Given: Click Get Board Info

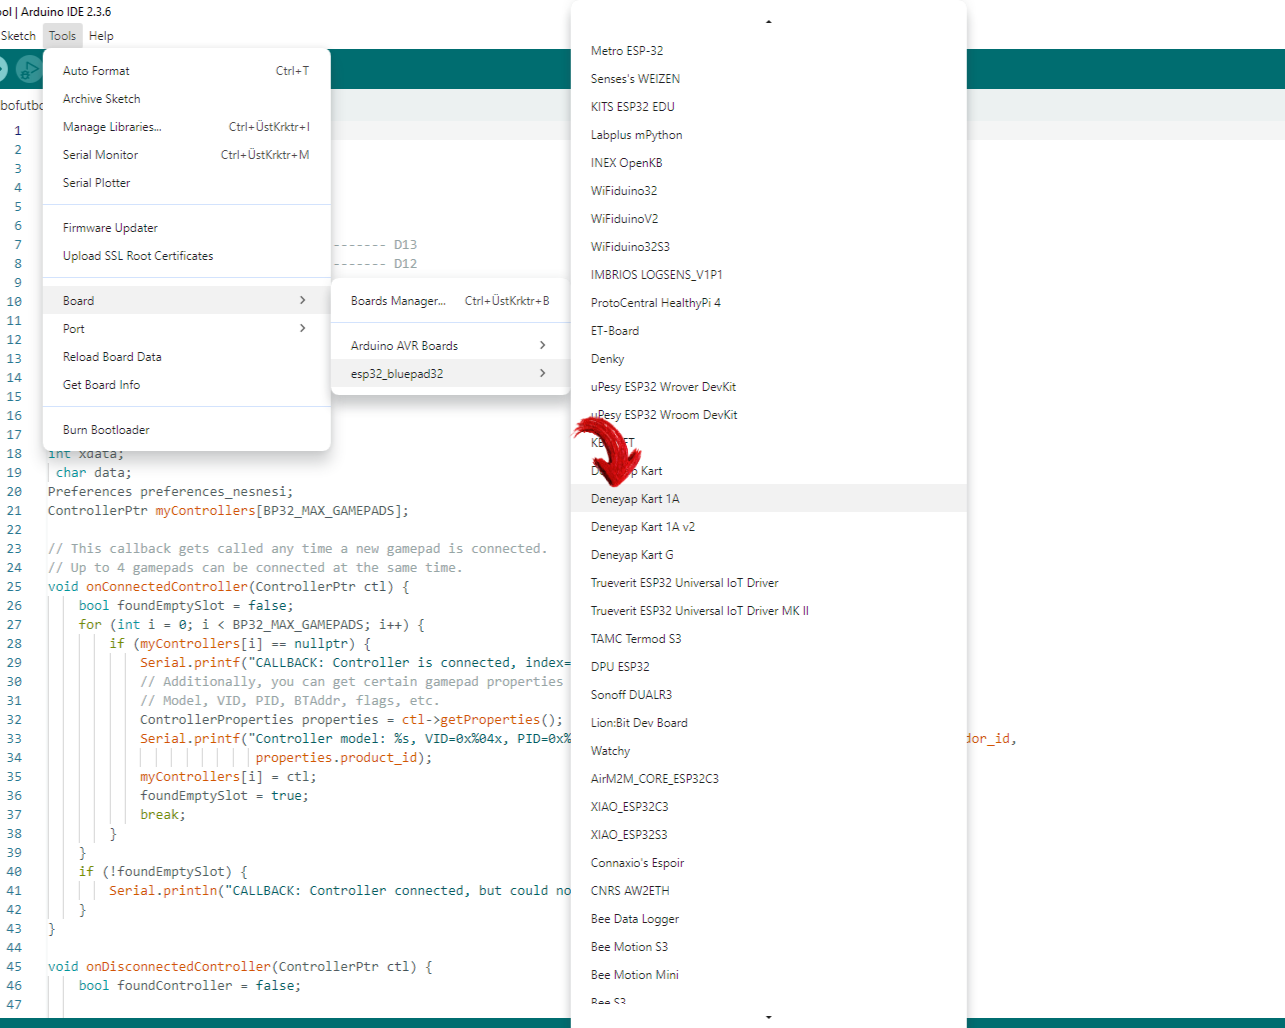Looking at the screenshot, I should point(101,385).
